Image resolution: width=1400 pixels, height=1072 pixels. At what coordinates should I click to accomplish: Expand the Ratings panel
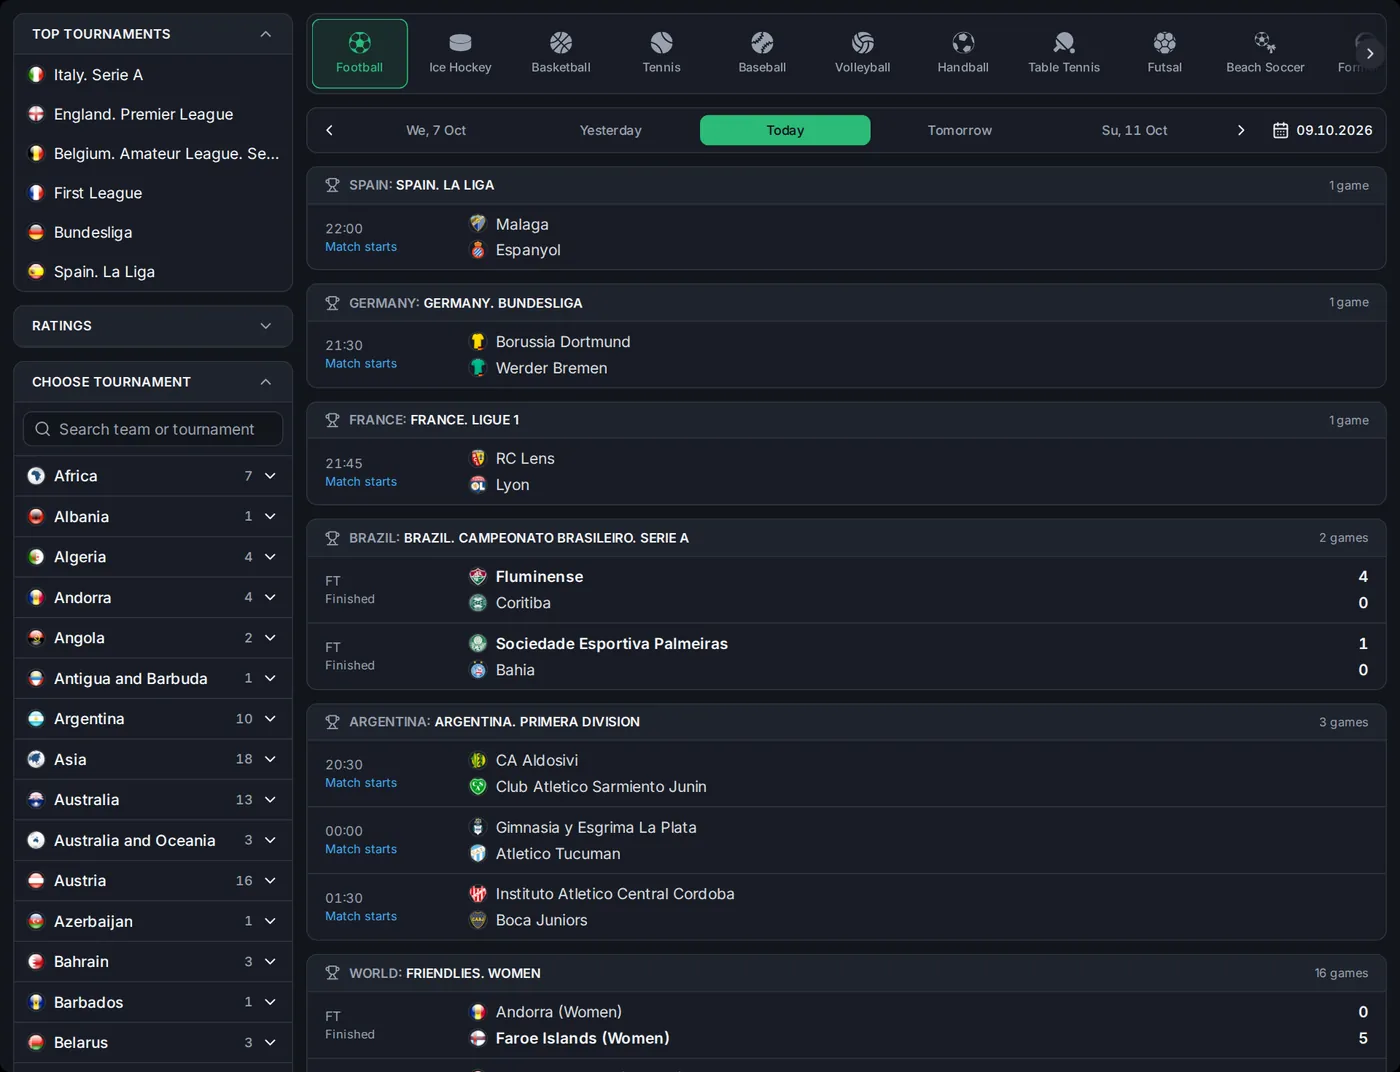pyautogui.click(x=265, y=326)
